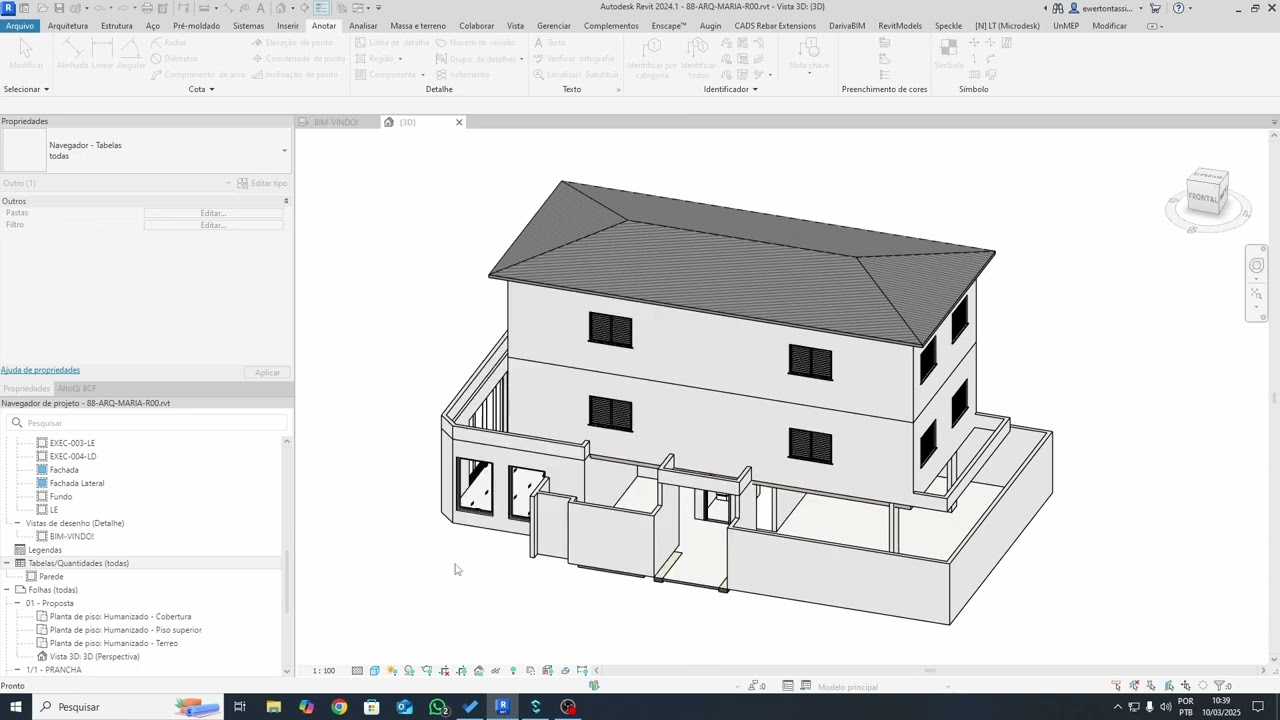Screen dimensions: 1280x720
Task: Open the Rendering dialog icon in view control bar
Action: coord(426,671)
